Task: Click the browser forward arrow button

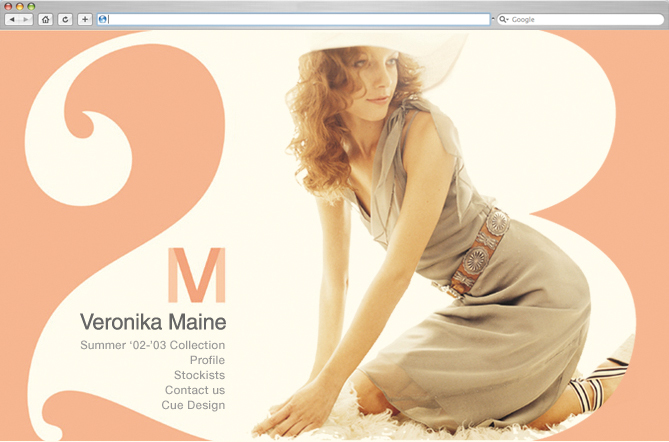Action: coord(27,19)
